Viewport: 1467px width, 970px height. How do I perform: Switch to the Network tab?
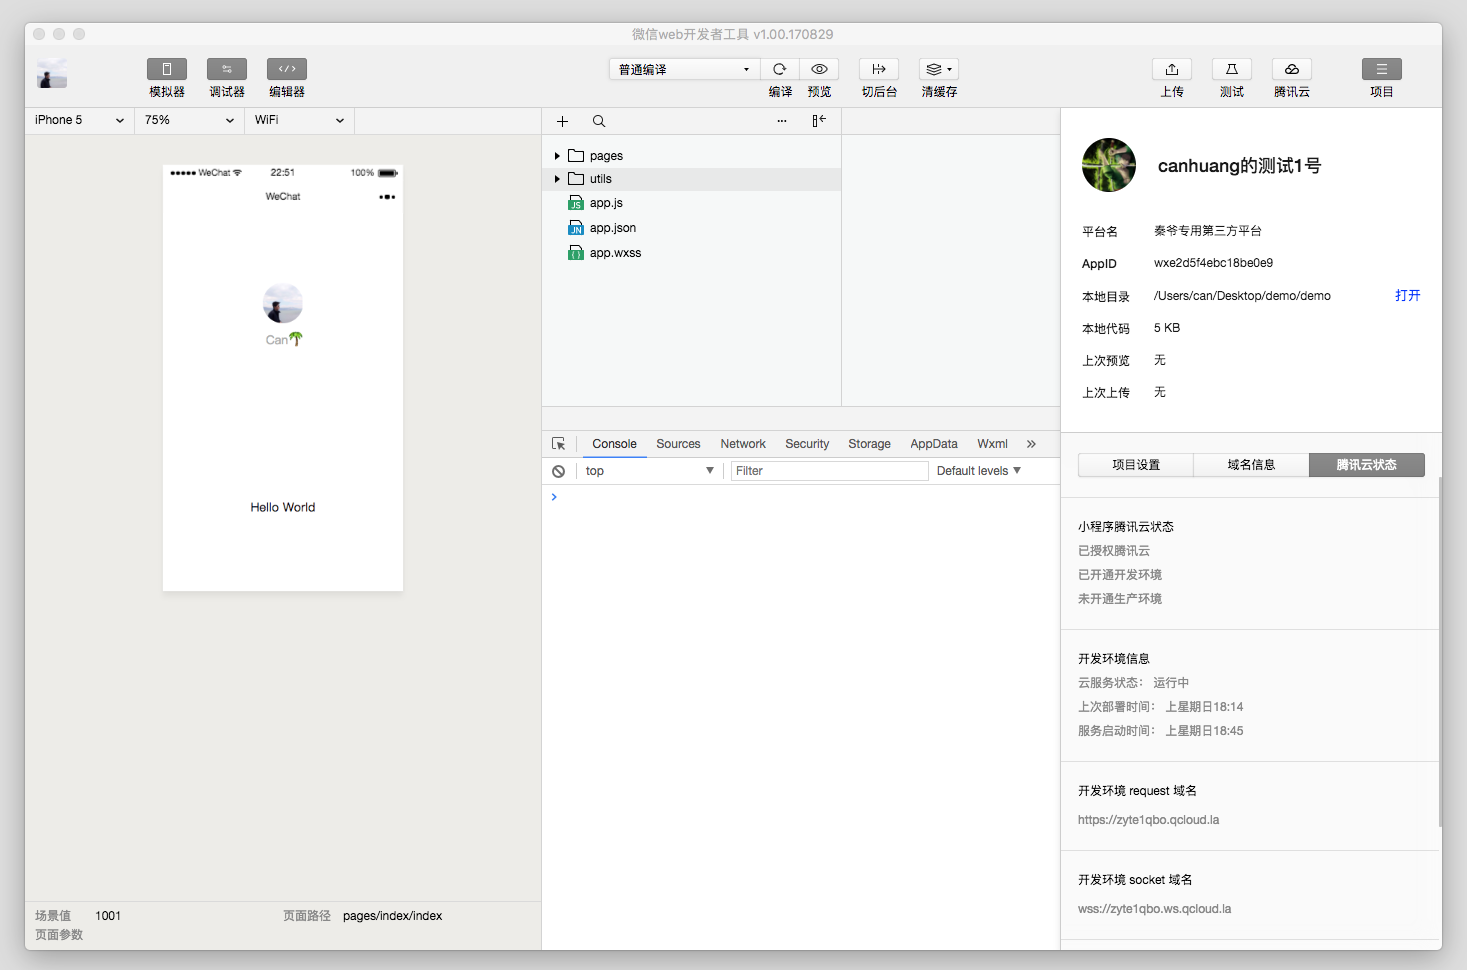(743, 444)
